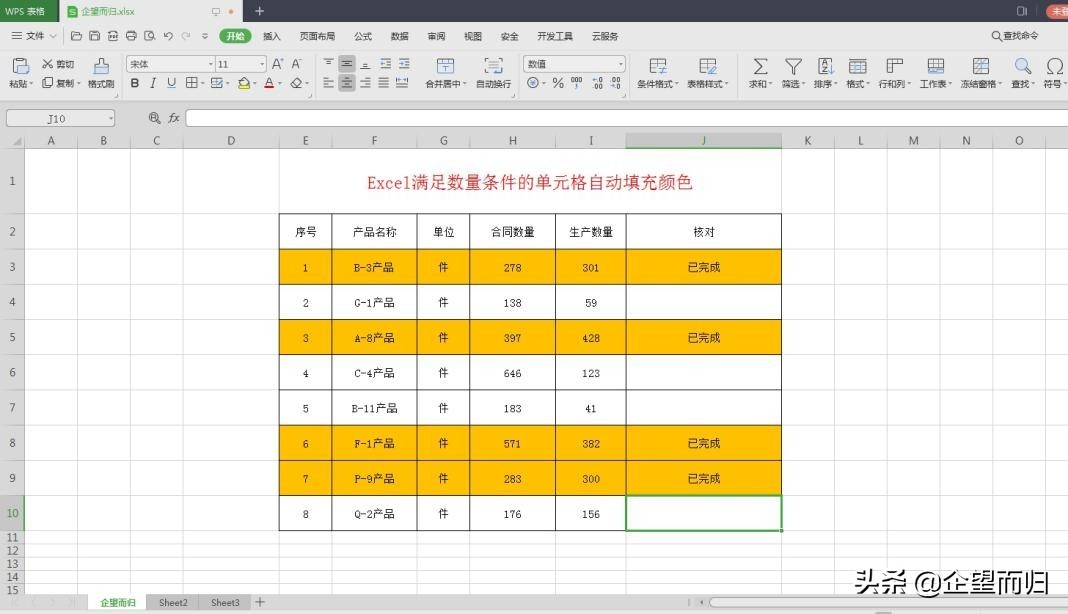The image size is (1068, 614).
Task: Click the Symbol (符号) omega icon
Action: [x=1054, y=66]
